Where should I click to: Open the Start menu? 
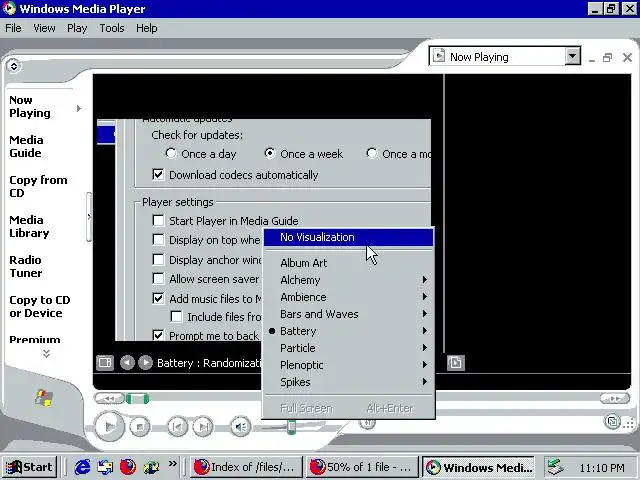tap(29, 467)
